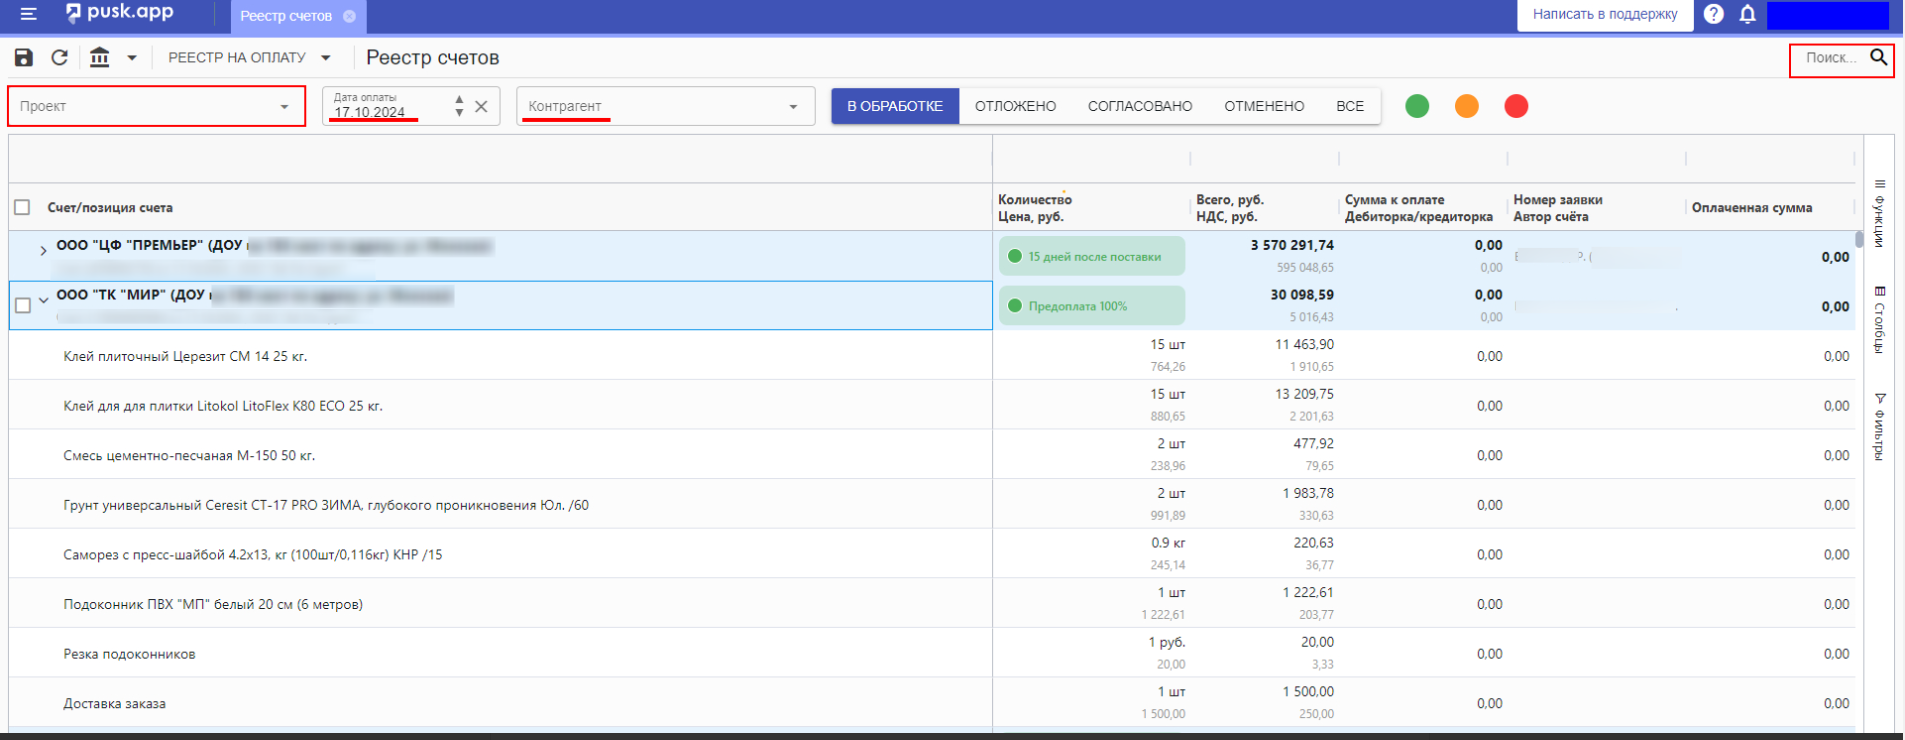The height and width of the screenshot is (740, 1905).
Task: Tick the ООО ТК МИР row checkbox
Action: pyautogui.click(x=23, y=306)
